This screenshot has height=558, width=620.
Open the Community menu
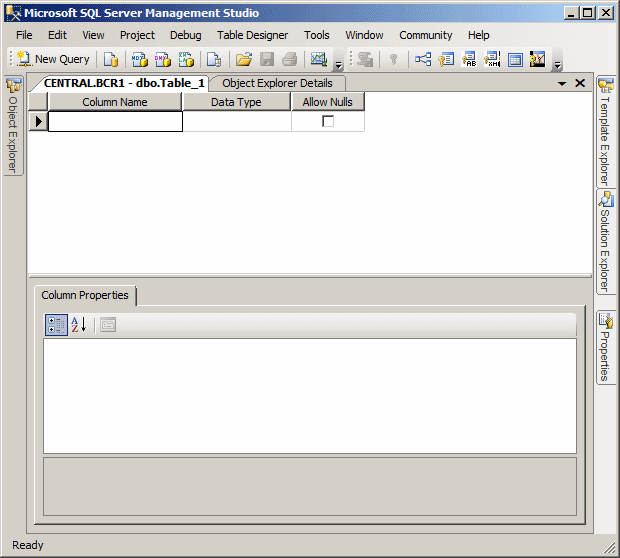425,35
